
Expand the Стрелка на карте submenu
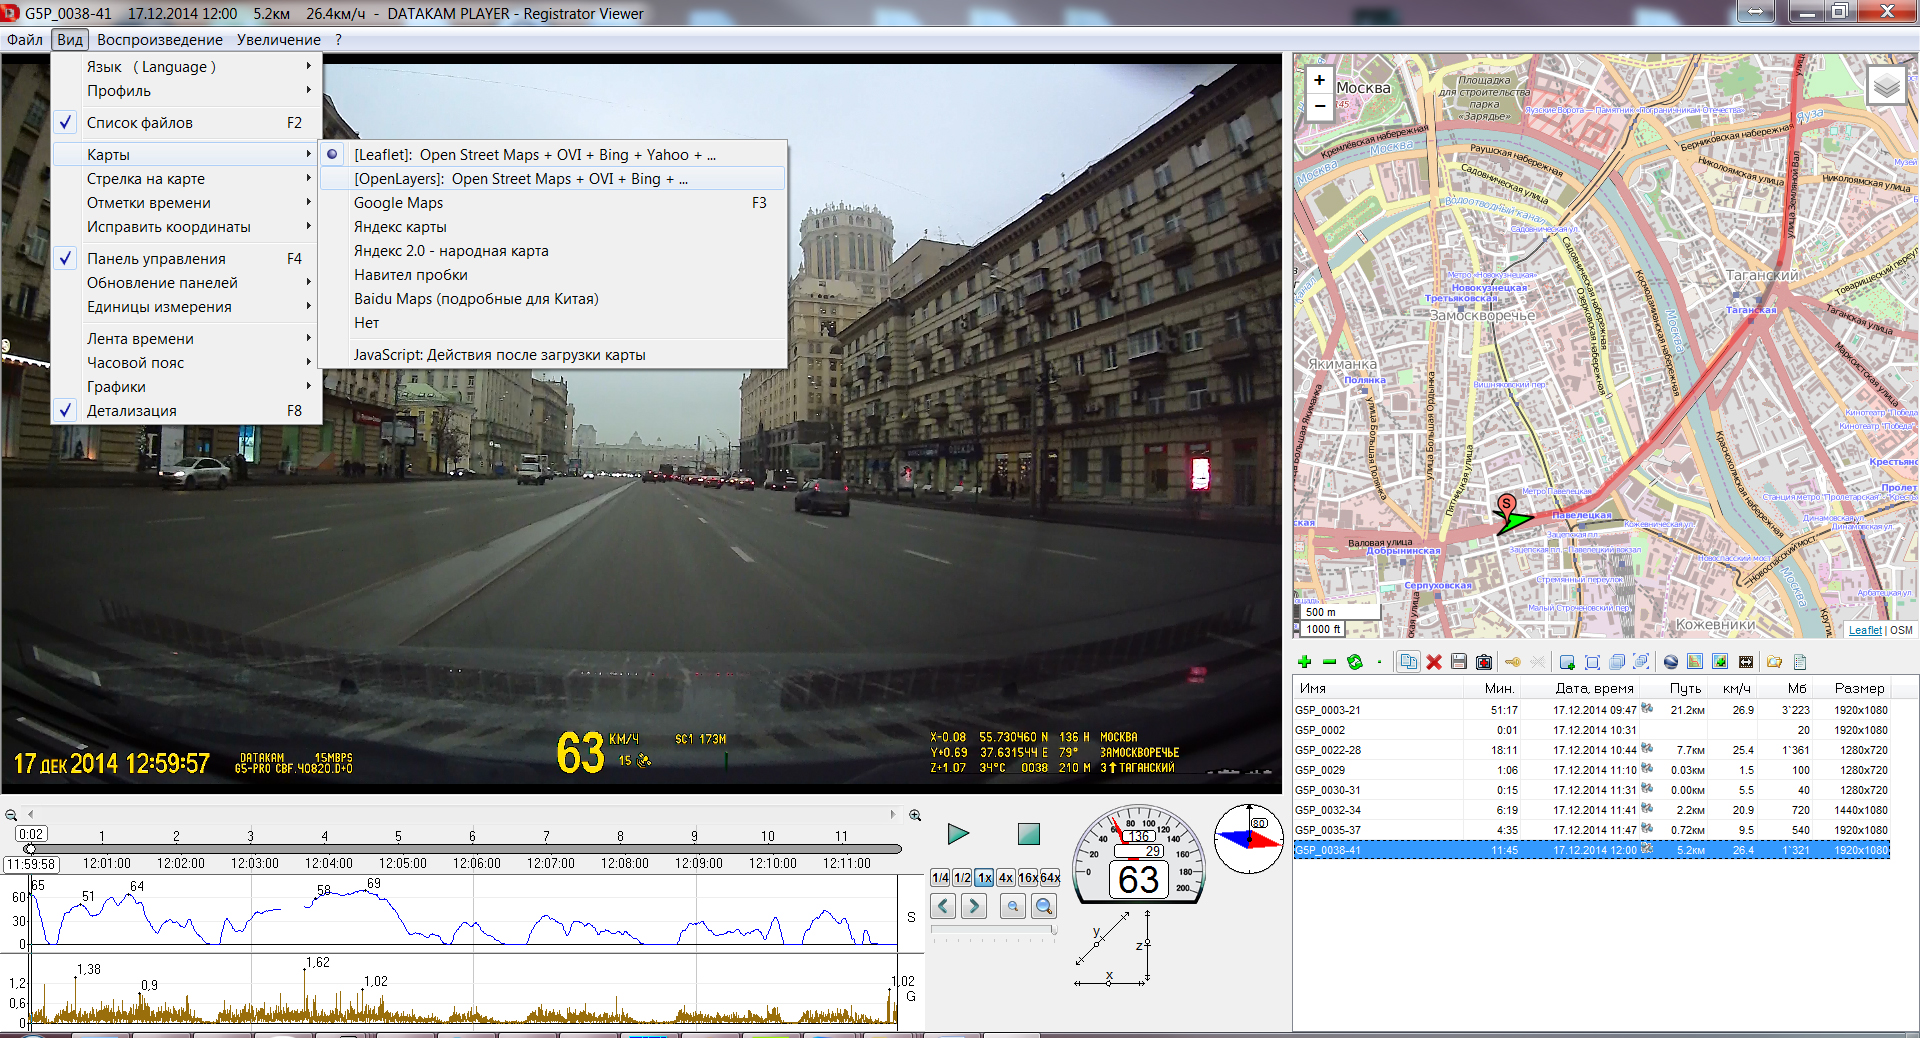point(186,179)
